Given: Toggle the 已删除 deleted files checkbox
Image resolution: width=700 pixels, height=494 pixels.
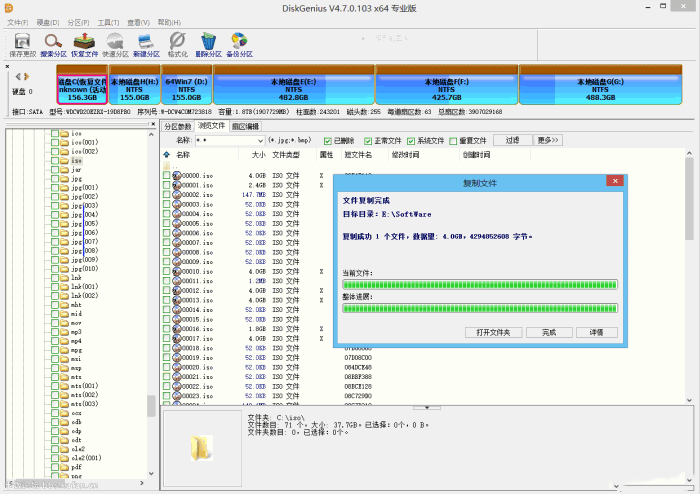Looking at the screenshot, I should [x=327, y=141].
